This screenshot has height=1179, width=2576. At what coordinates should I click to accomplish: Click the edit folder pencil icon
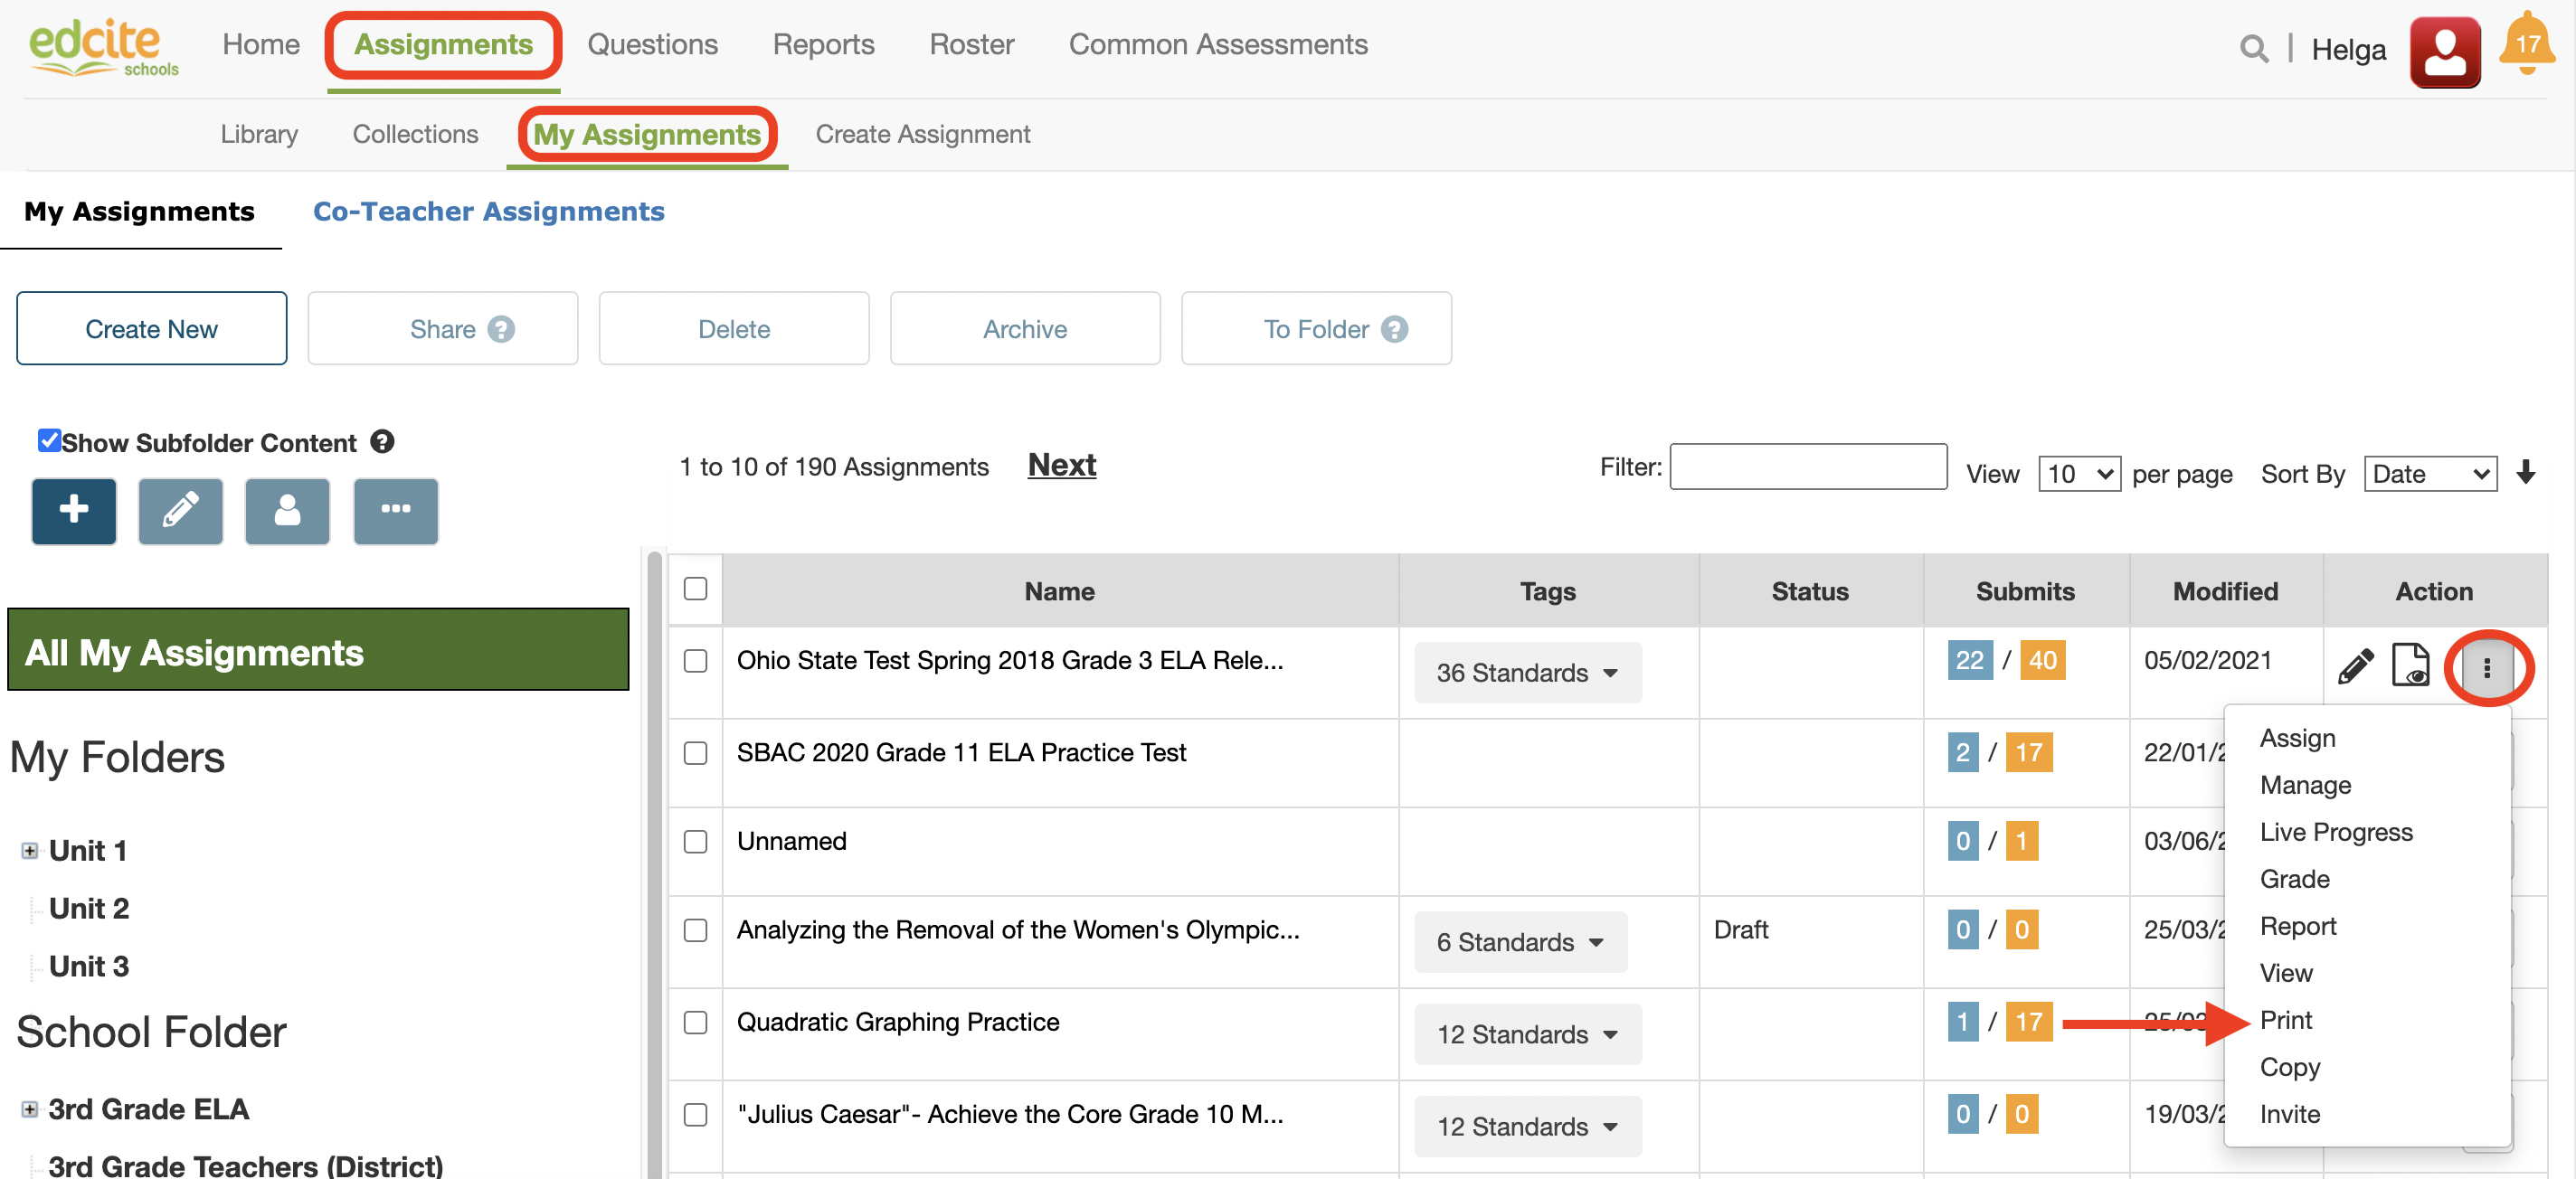[x=180, y=510]
